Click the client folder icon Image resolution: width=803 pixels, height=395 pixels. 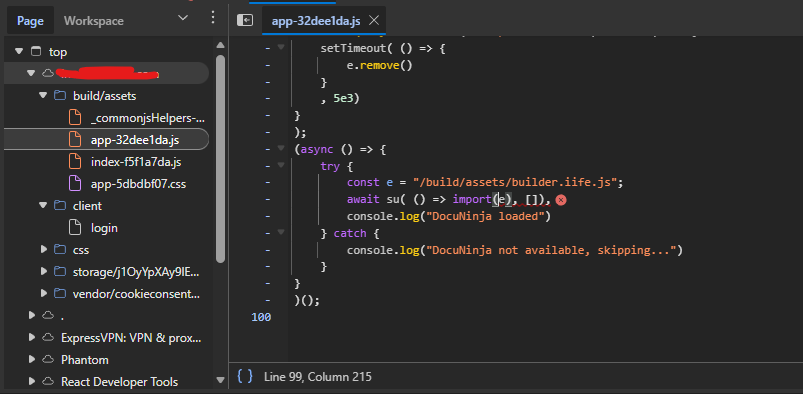tap(60, 205)
